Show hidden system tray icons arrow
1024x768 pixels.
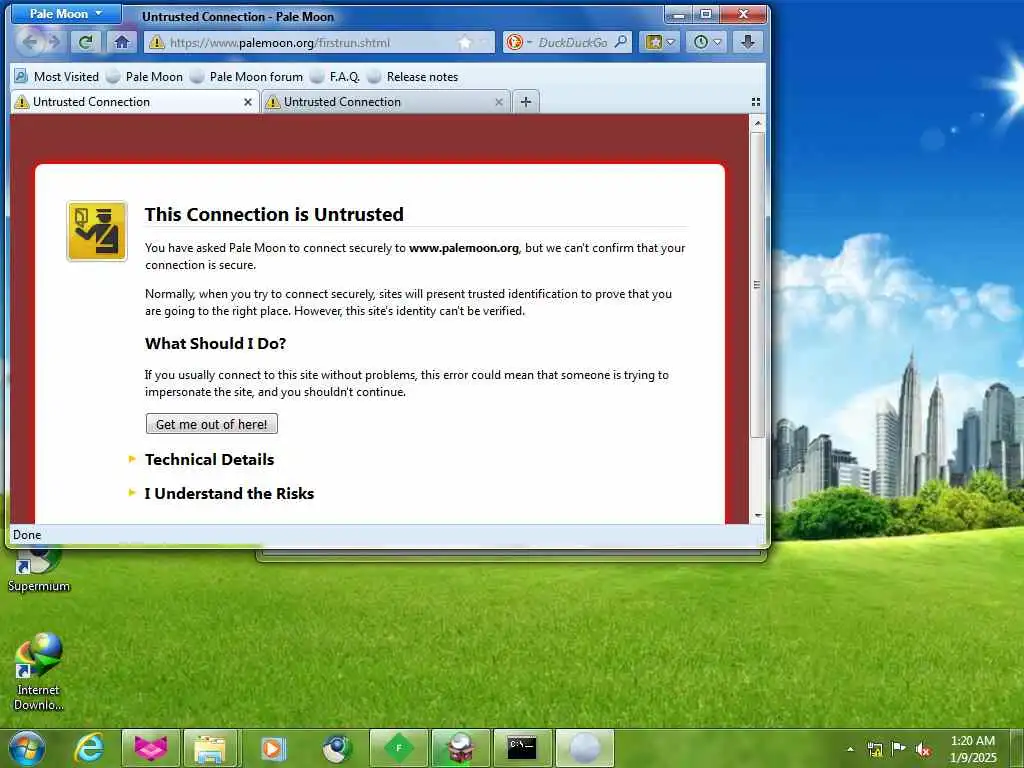tap(850, 749)
